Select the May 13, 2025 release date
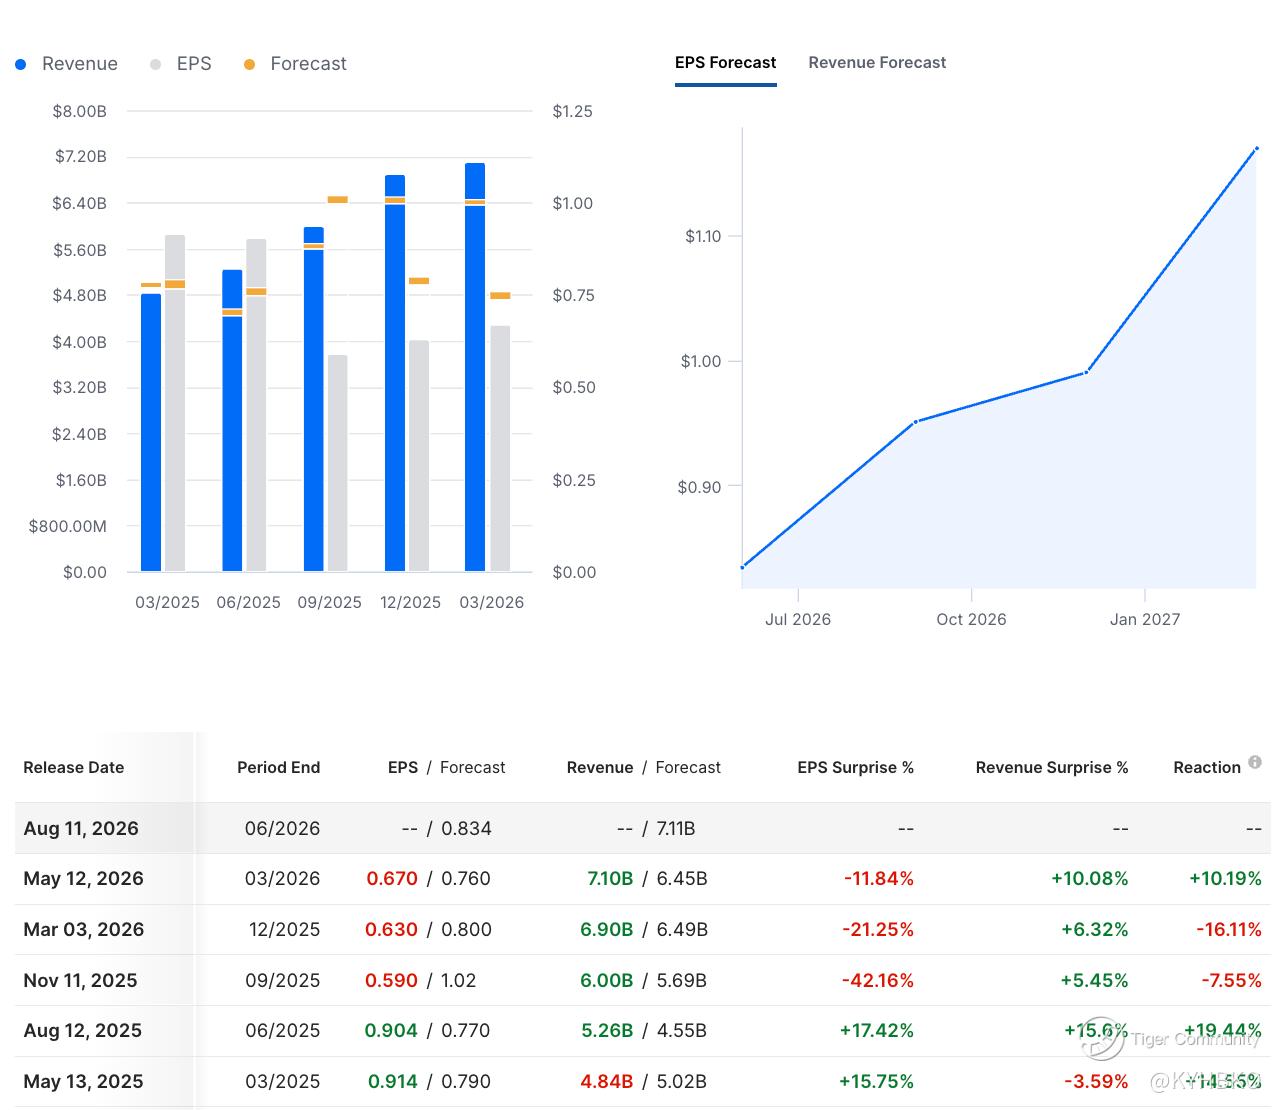 pos(83,1081)
